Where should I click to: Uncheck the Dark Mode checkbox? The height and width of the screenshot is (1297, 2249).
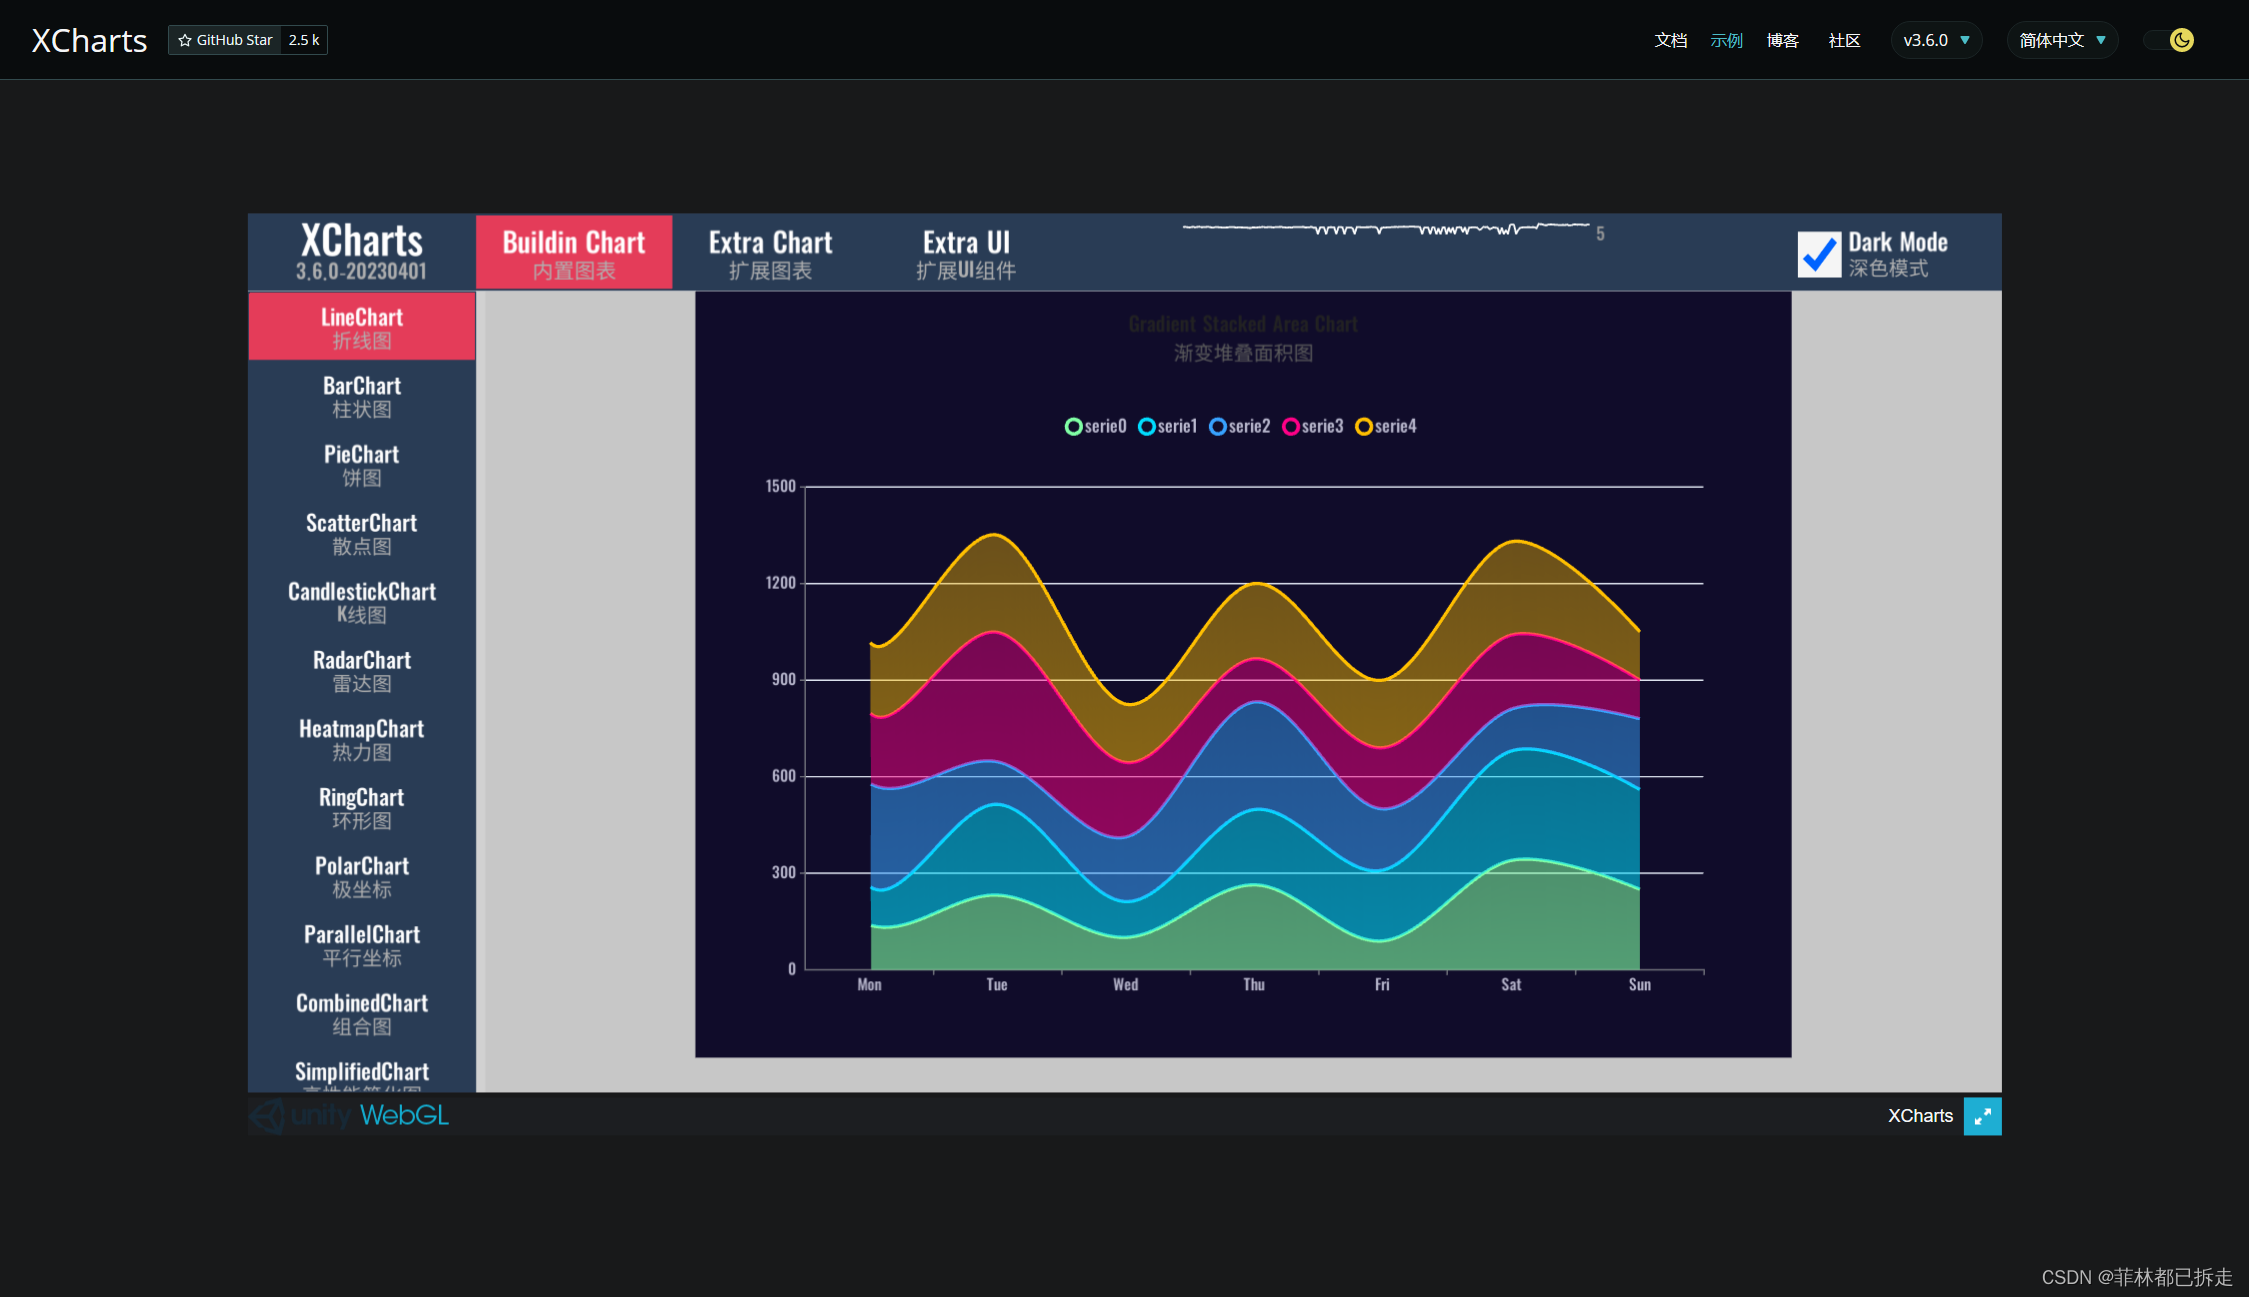tap(1818, 254)
